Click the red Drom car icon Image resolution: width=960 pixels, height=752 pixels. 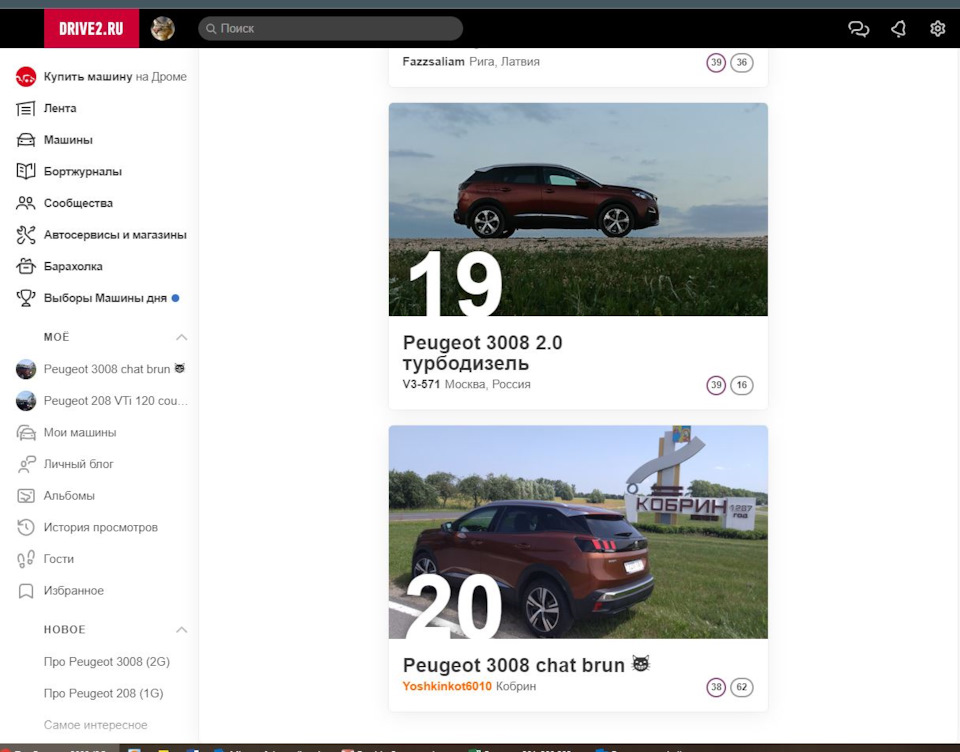click(x=26, y=77)
